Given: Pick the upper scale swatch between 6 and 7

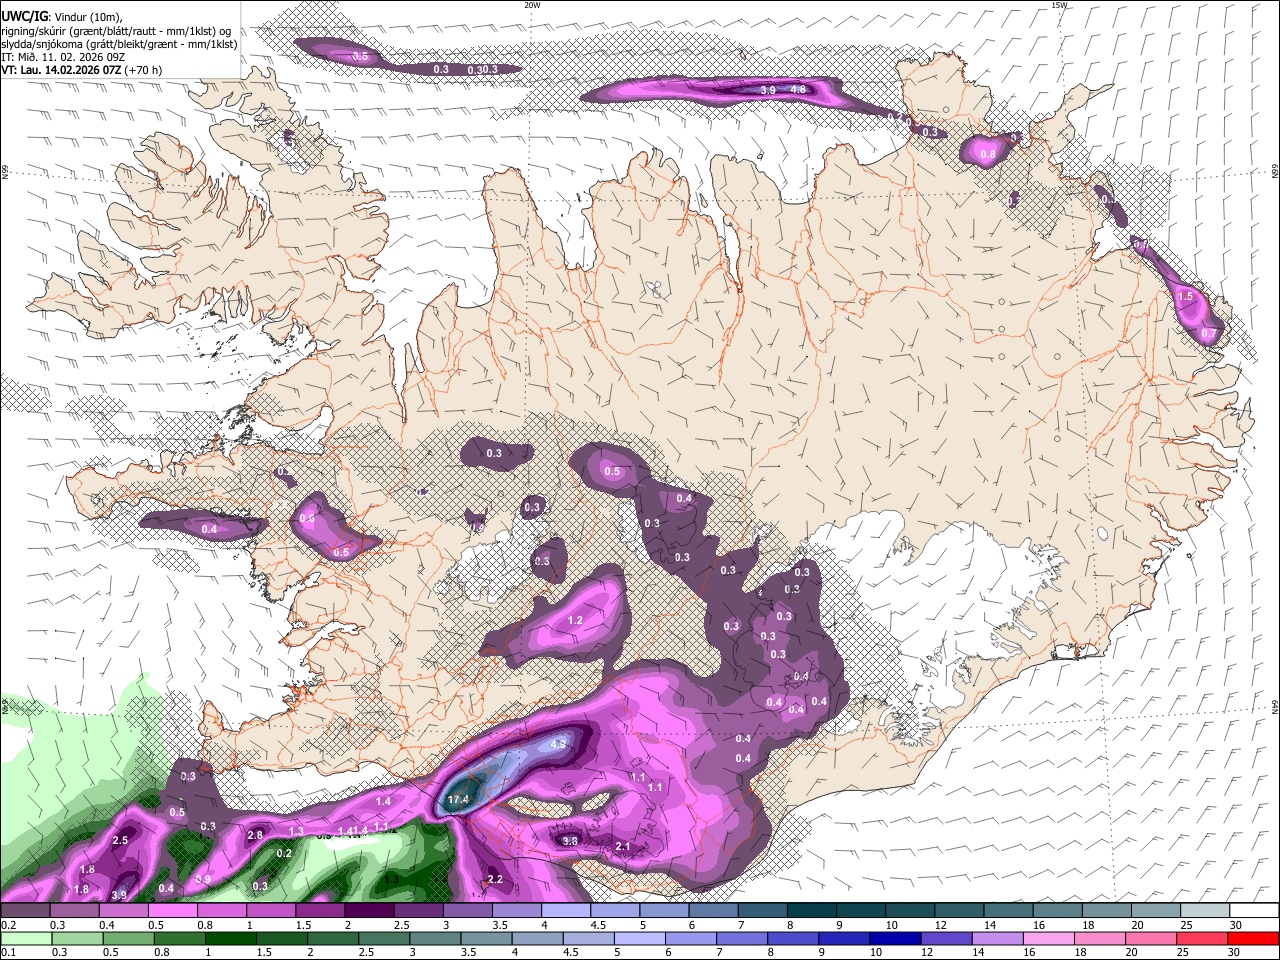Looking at the screenshot, I should (x=713, y=911).
